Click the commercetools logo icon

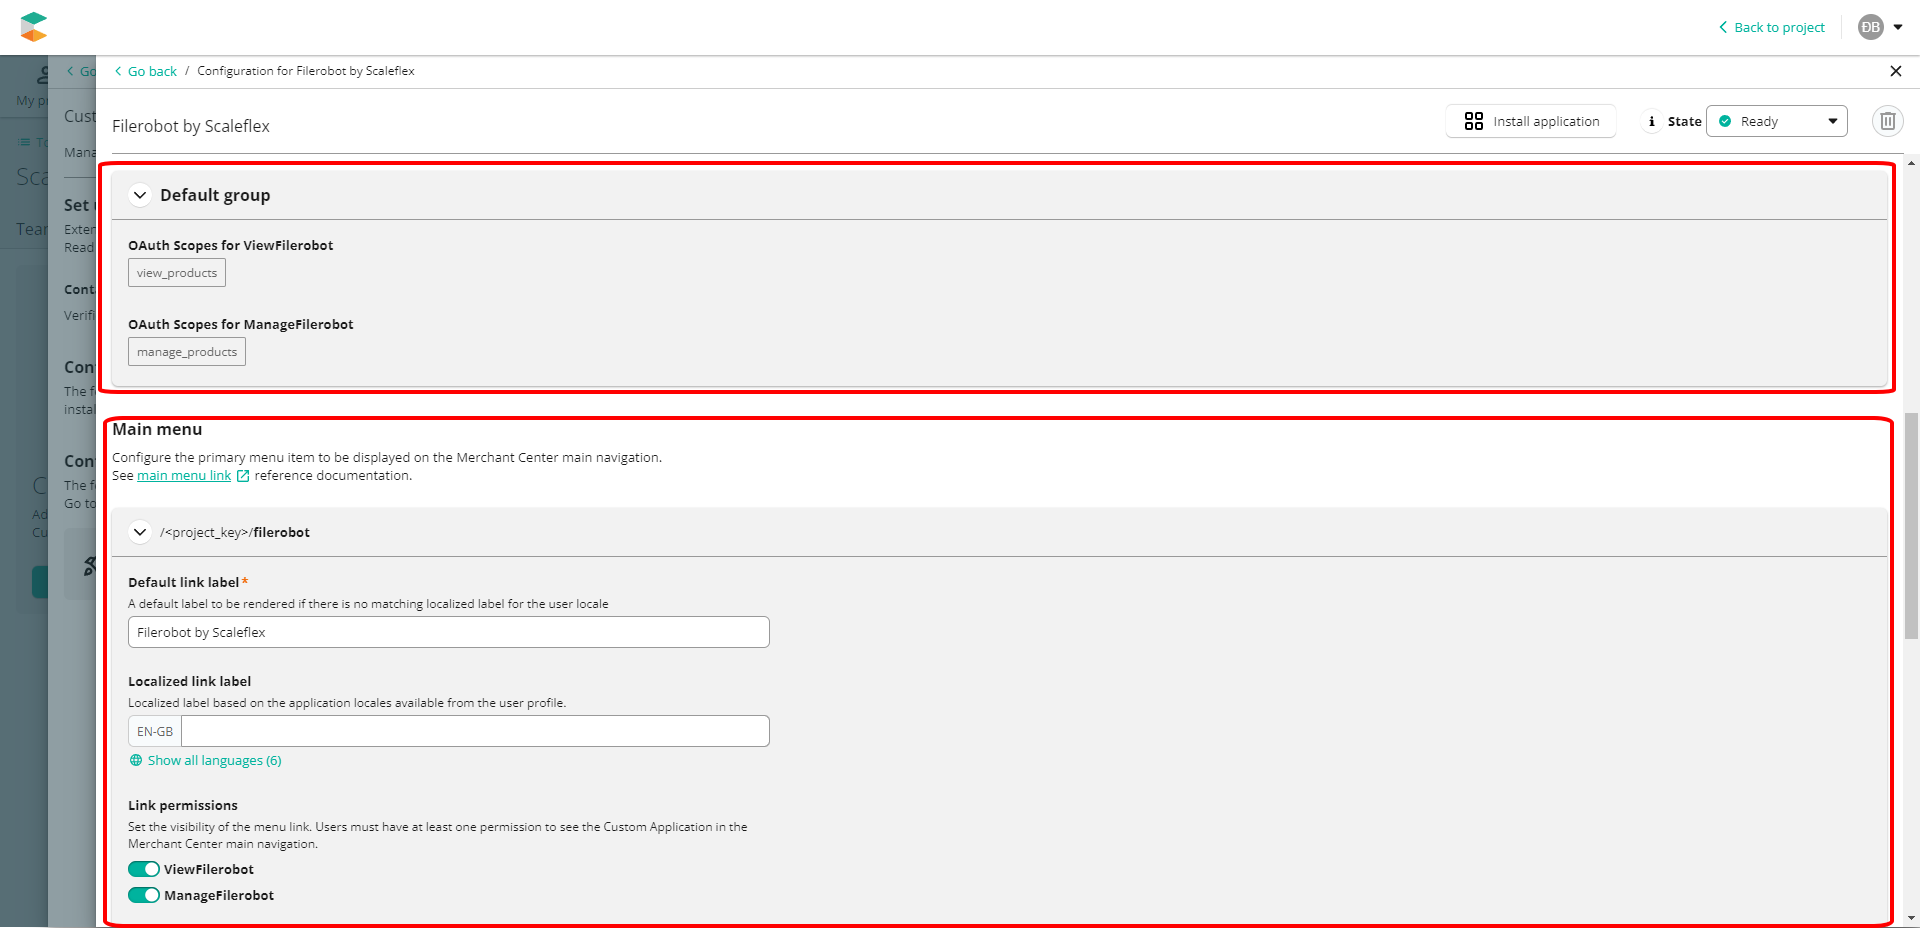(x=34, y=27)
